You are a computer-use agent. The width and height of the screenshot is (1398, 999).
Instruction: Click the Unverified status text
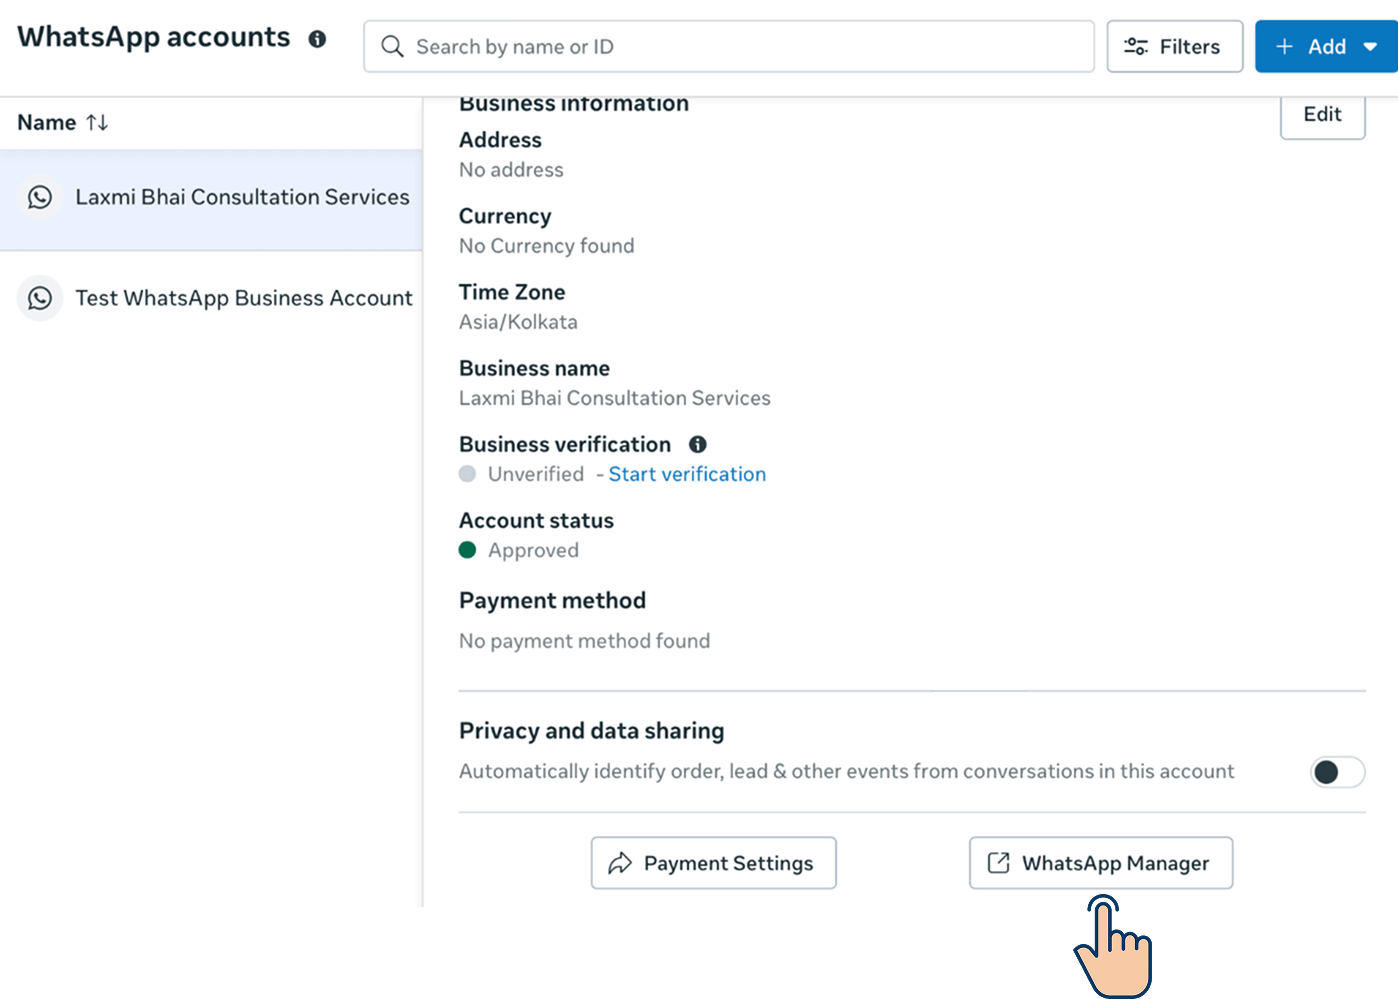[536, 474]
